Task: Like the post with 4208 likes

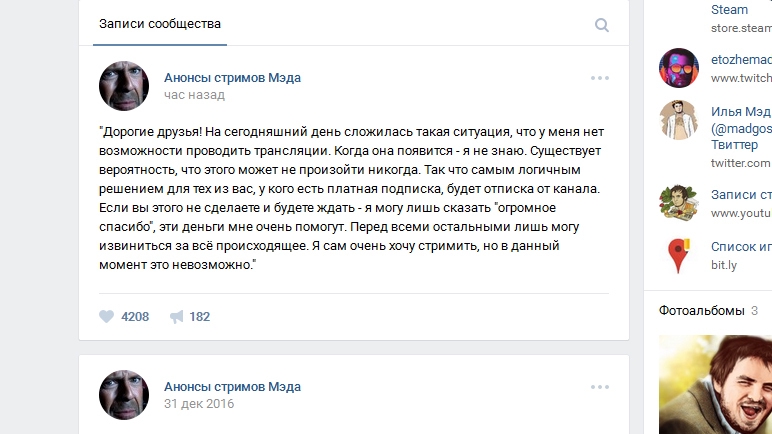Action: pos(124,316)
